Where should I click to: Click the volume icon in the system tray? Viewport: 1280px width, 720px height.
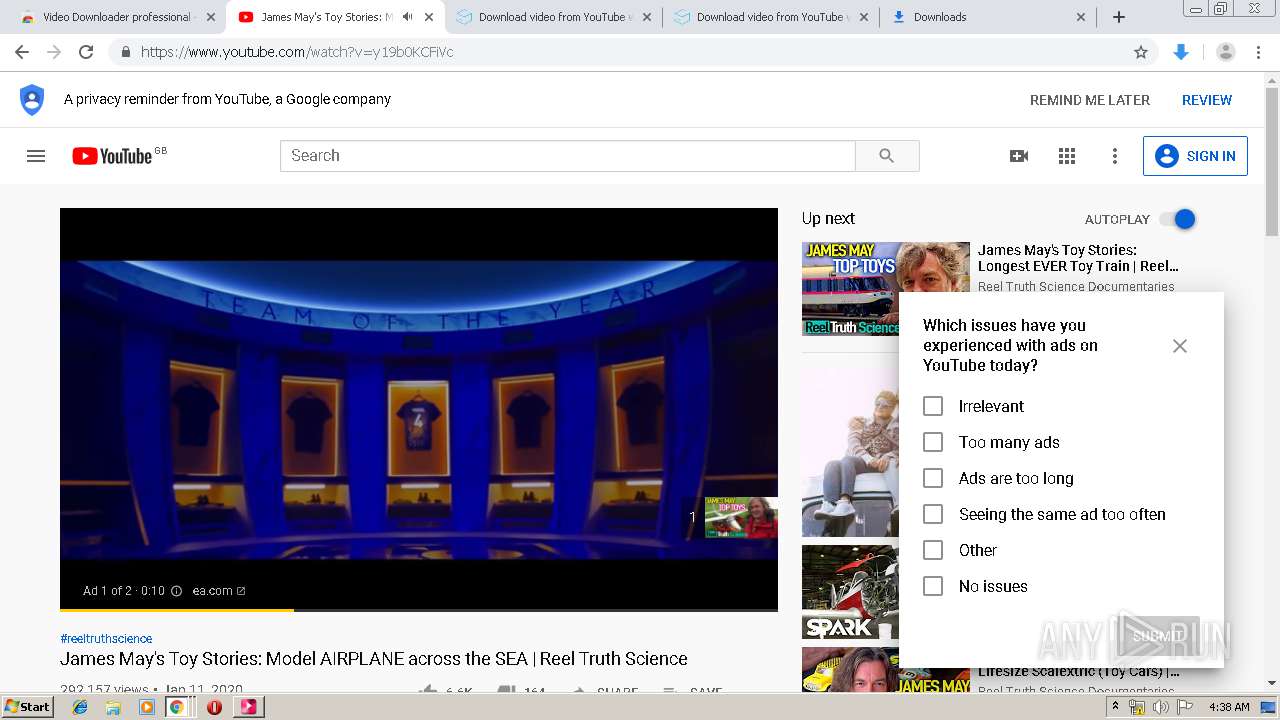[1160, 707]
